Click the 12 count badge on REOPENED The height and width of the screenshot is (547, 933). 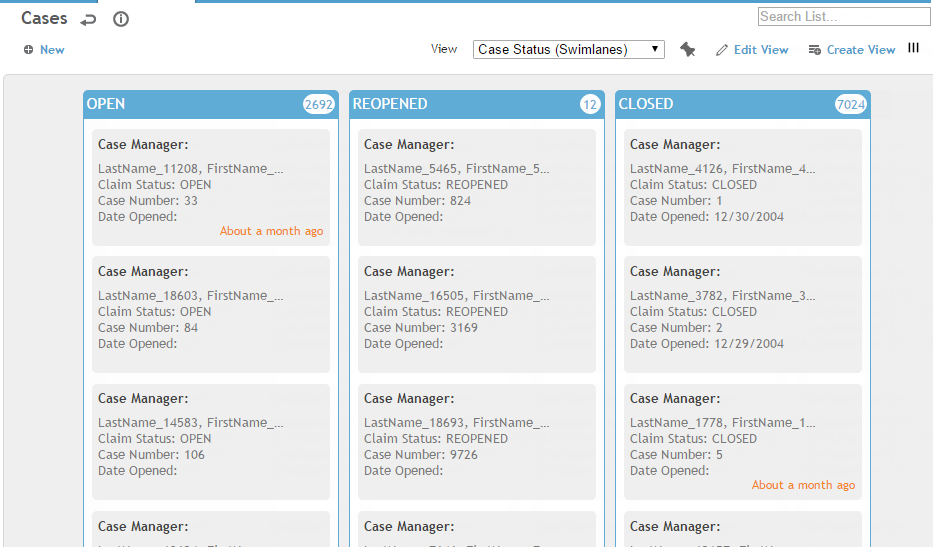click(590, 105)
